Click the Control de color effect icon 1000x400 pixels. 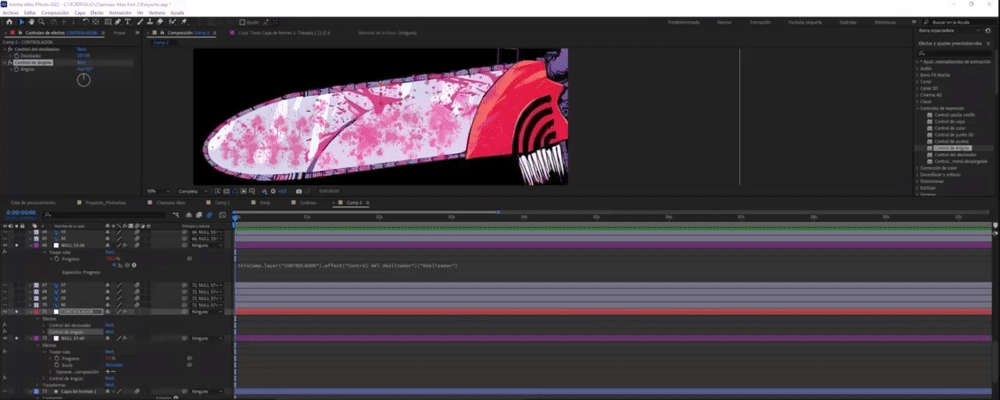[x=930, y=128]
